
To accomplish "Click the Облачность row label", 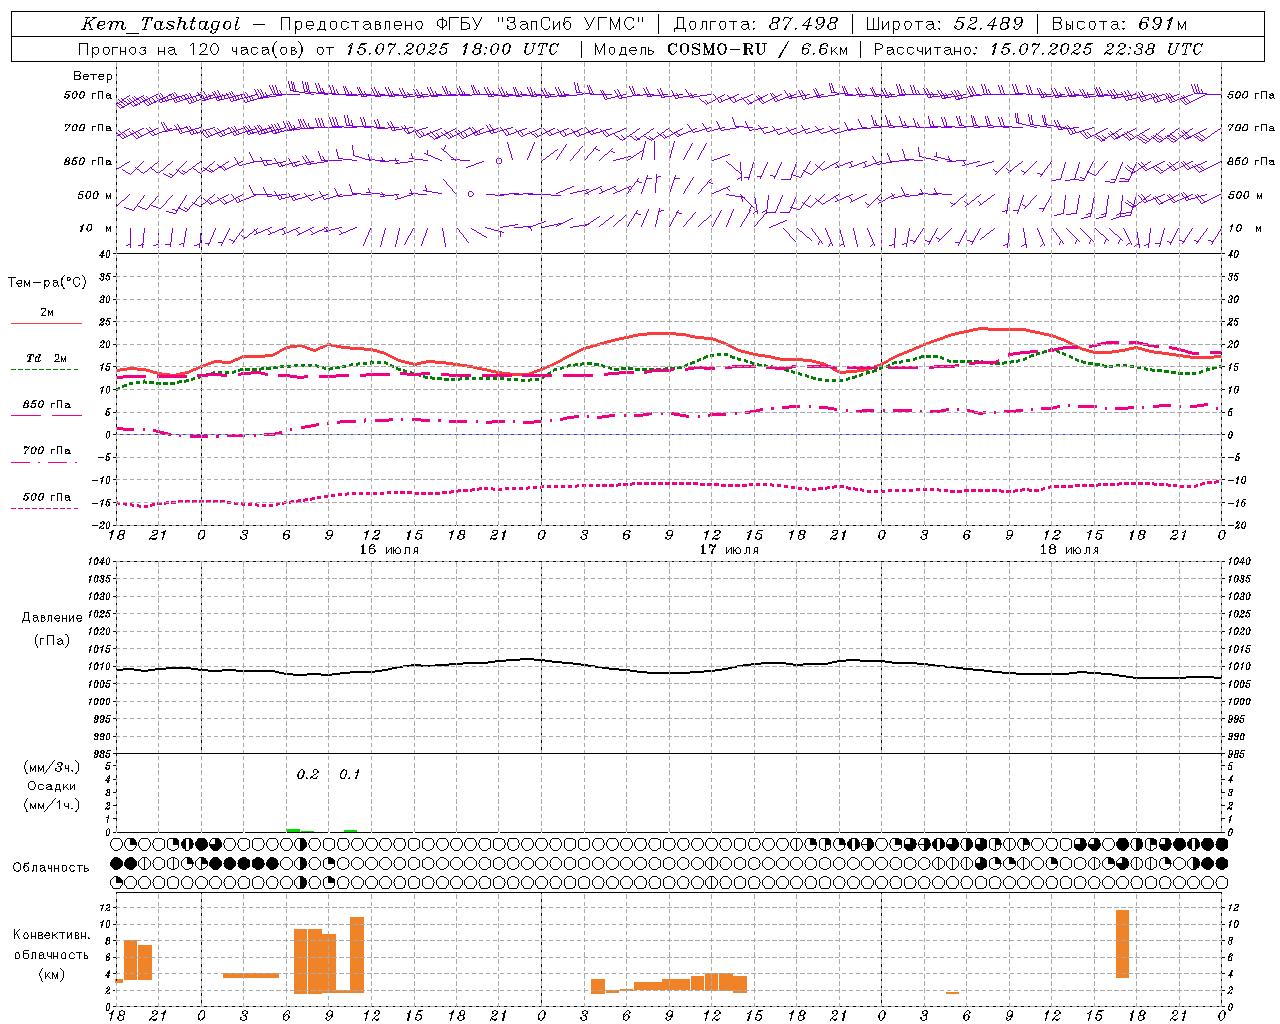I will tap(51, 867).
